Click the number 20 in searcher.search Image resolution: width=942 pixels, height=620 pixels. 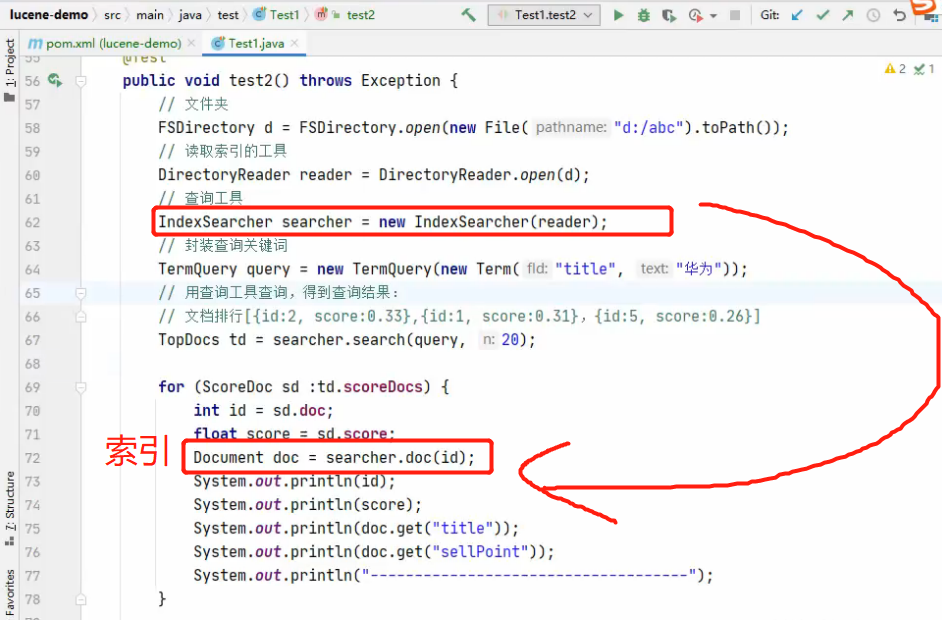coord(510,340)
